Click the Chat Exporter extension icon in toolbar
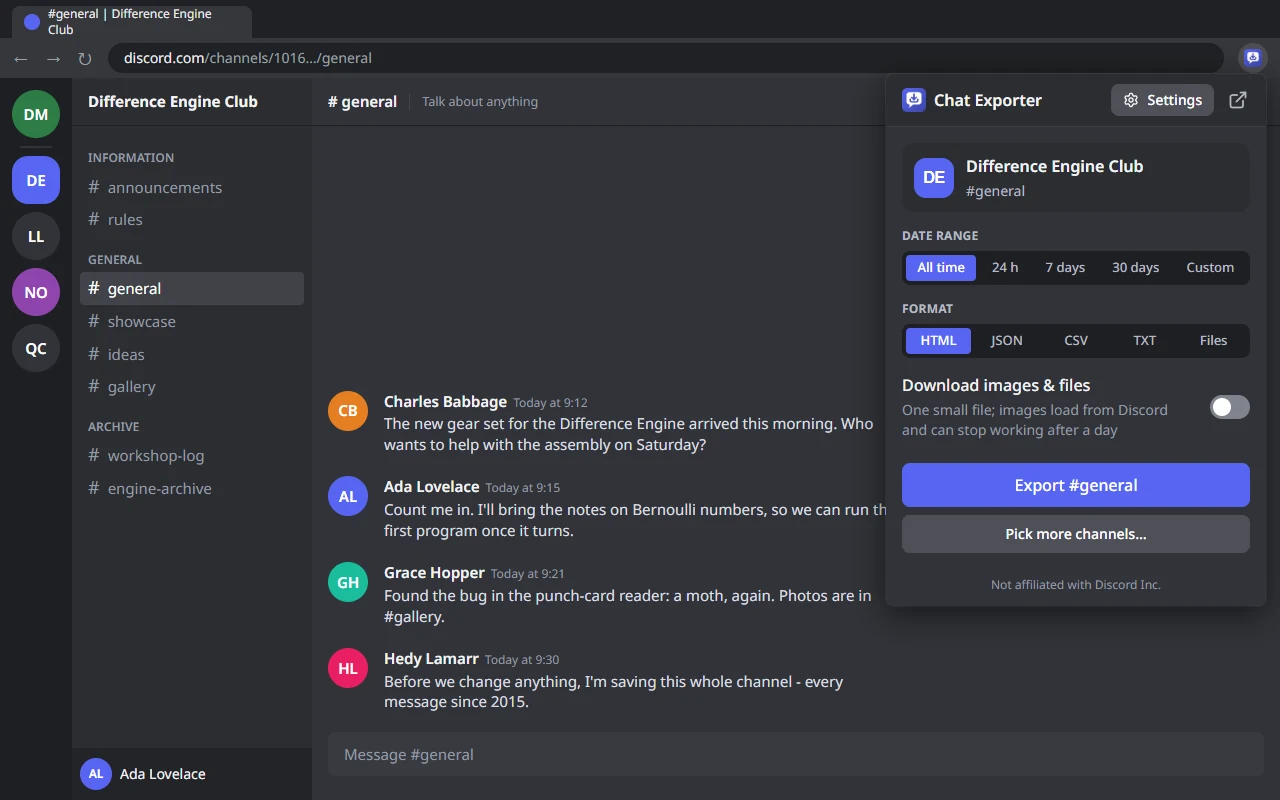The image size is (1280, 800). coord(1252,58)
